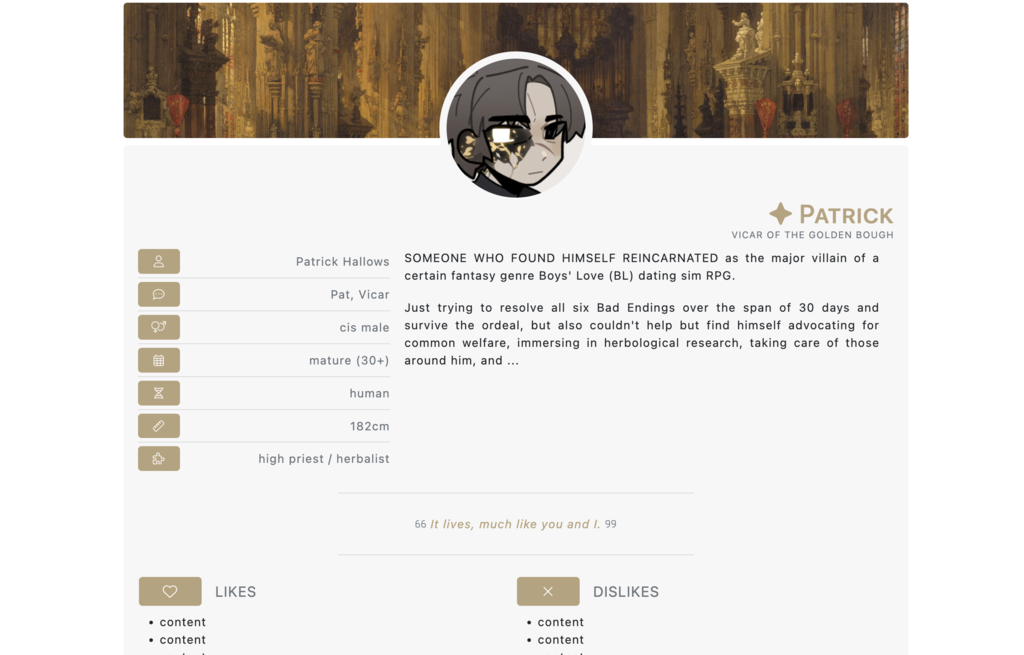Click the gender symbols icon
1024x655 pixels.
click(x=159, y=327)
